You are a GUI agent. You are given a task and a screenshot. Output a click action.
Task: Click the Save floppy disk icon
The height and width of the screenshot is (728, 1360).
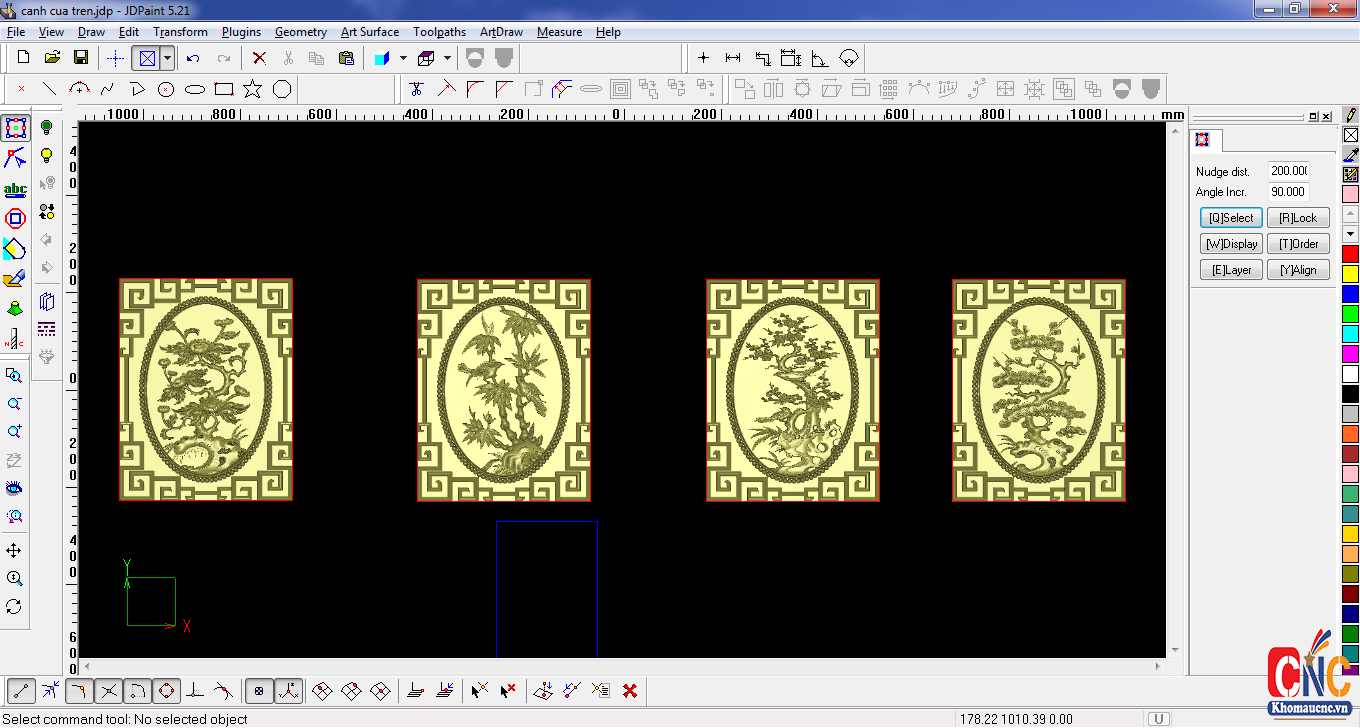[x=81, y=58]
